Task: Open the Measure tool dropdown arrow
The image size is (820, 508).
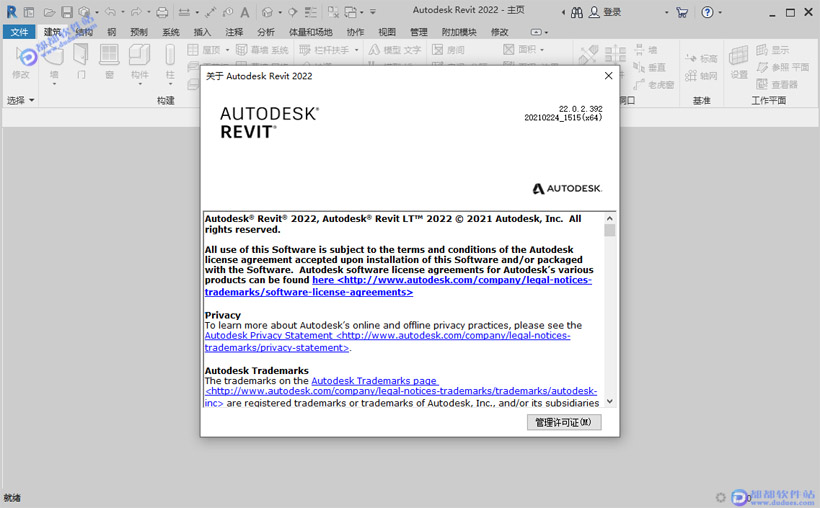Action: 197,12
